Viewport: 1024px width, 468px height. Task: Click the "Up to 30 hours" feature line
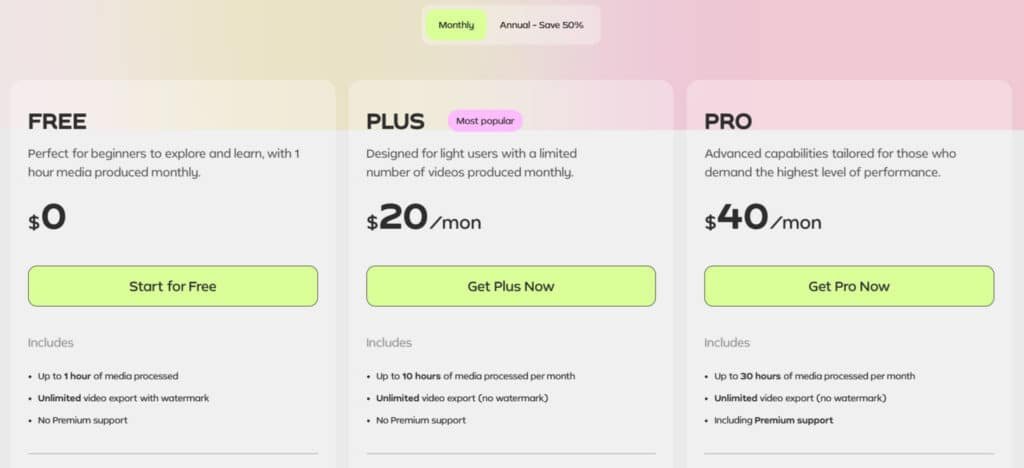click(x=813, y=376)
